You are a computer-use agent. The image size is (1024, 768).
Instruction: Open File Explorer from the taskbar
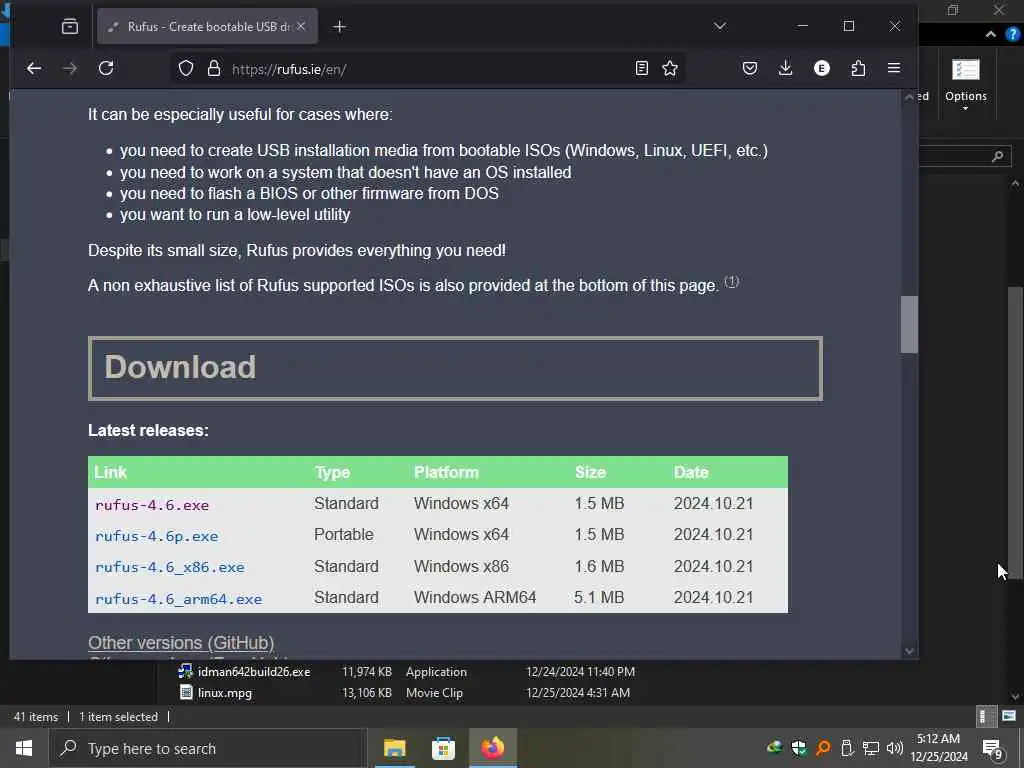(x=394, y=748)
